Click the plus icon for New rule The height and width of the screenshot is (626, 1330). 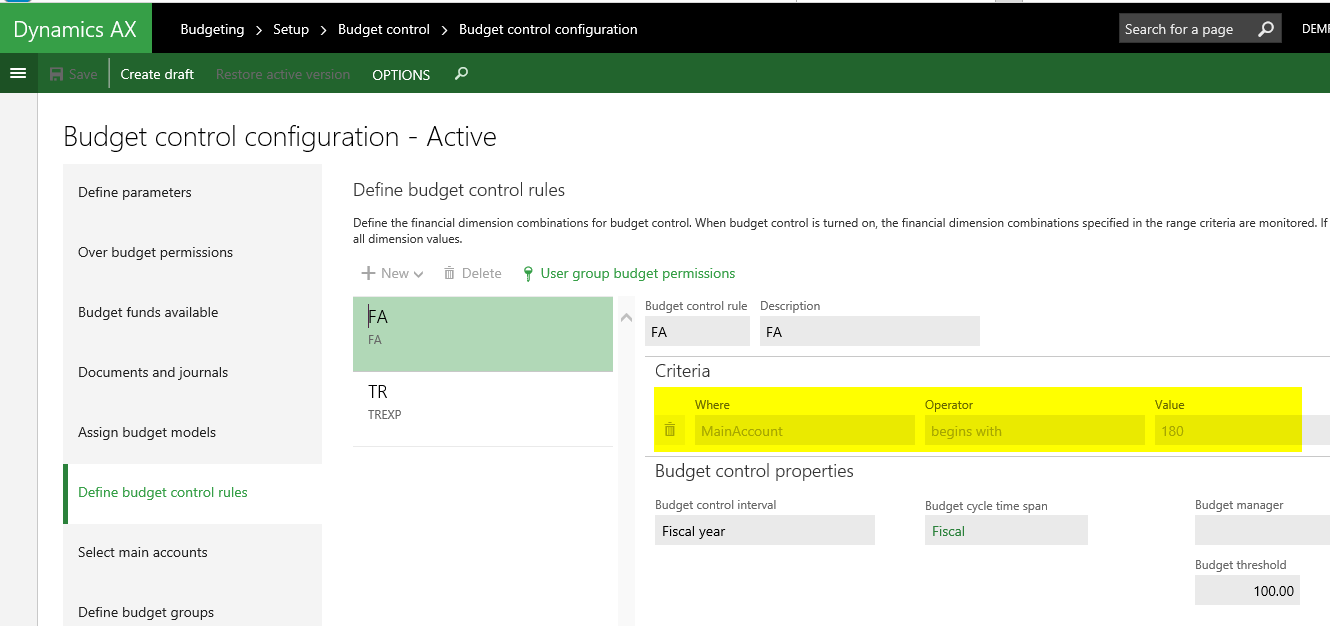(x=368, y=273)
